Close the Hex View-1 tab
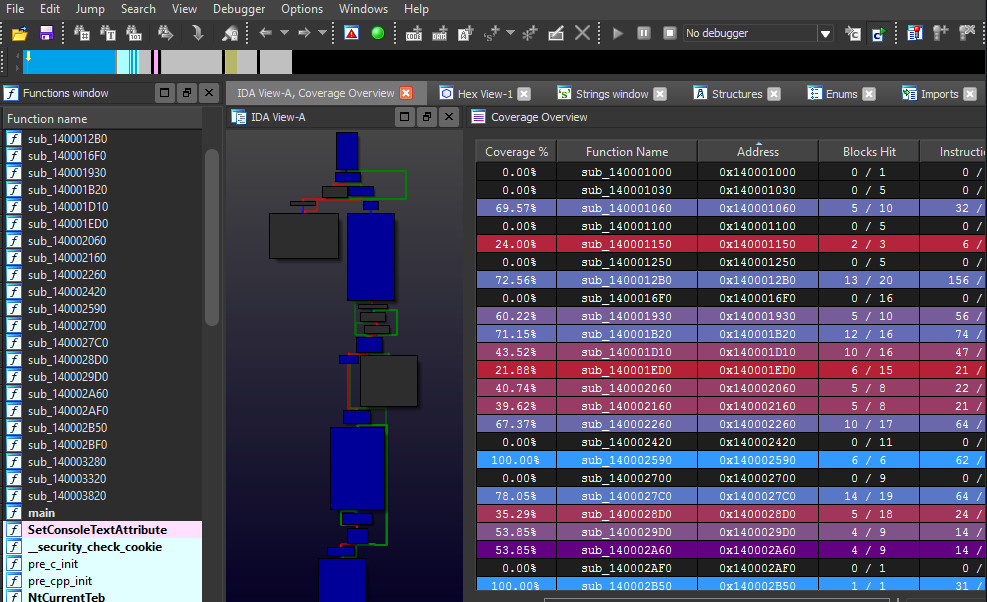This screenshot has height=602, width=987. 526,94
